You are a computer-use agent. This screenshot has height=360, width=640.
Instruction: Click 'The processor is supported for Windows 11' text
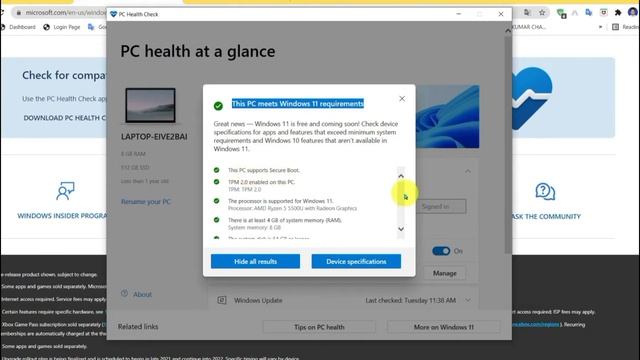280,201
